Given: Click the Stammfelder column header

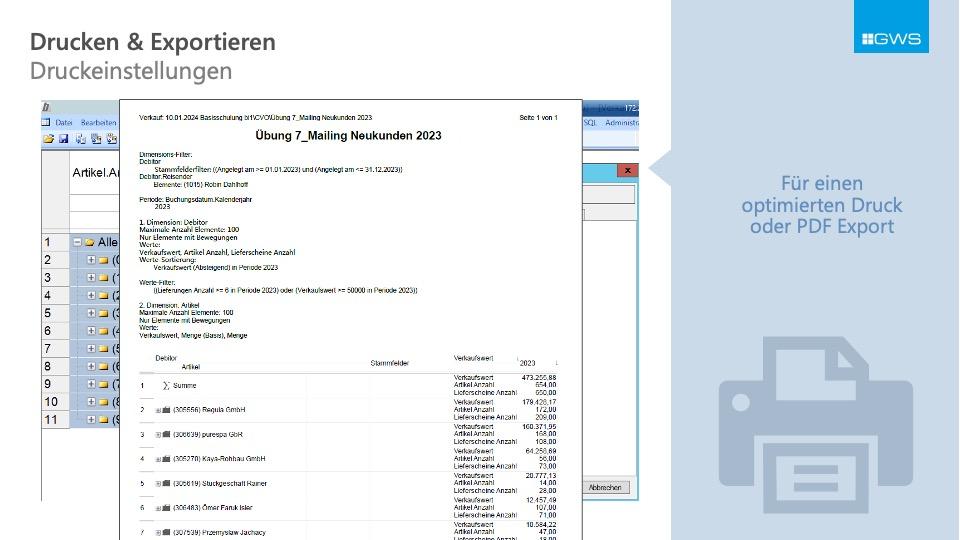Looking at the screenshot, I should pyautogui.click(x=389, y=364).
